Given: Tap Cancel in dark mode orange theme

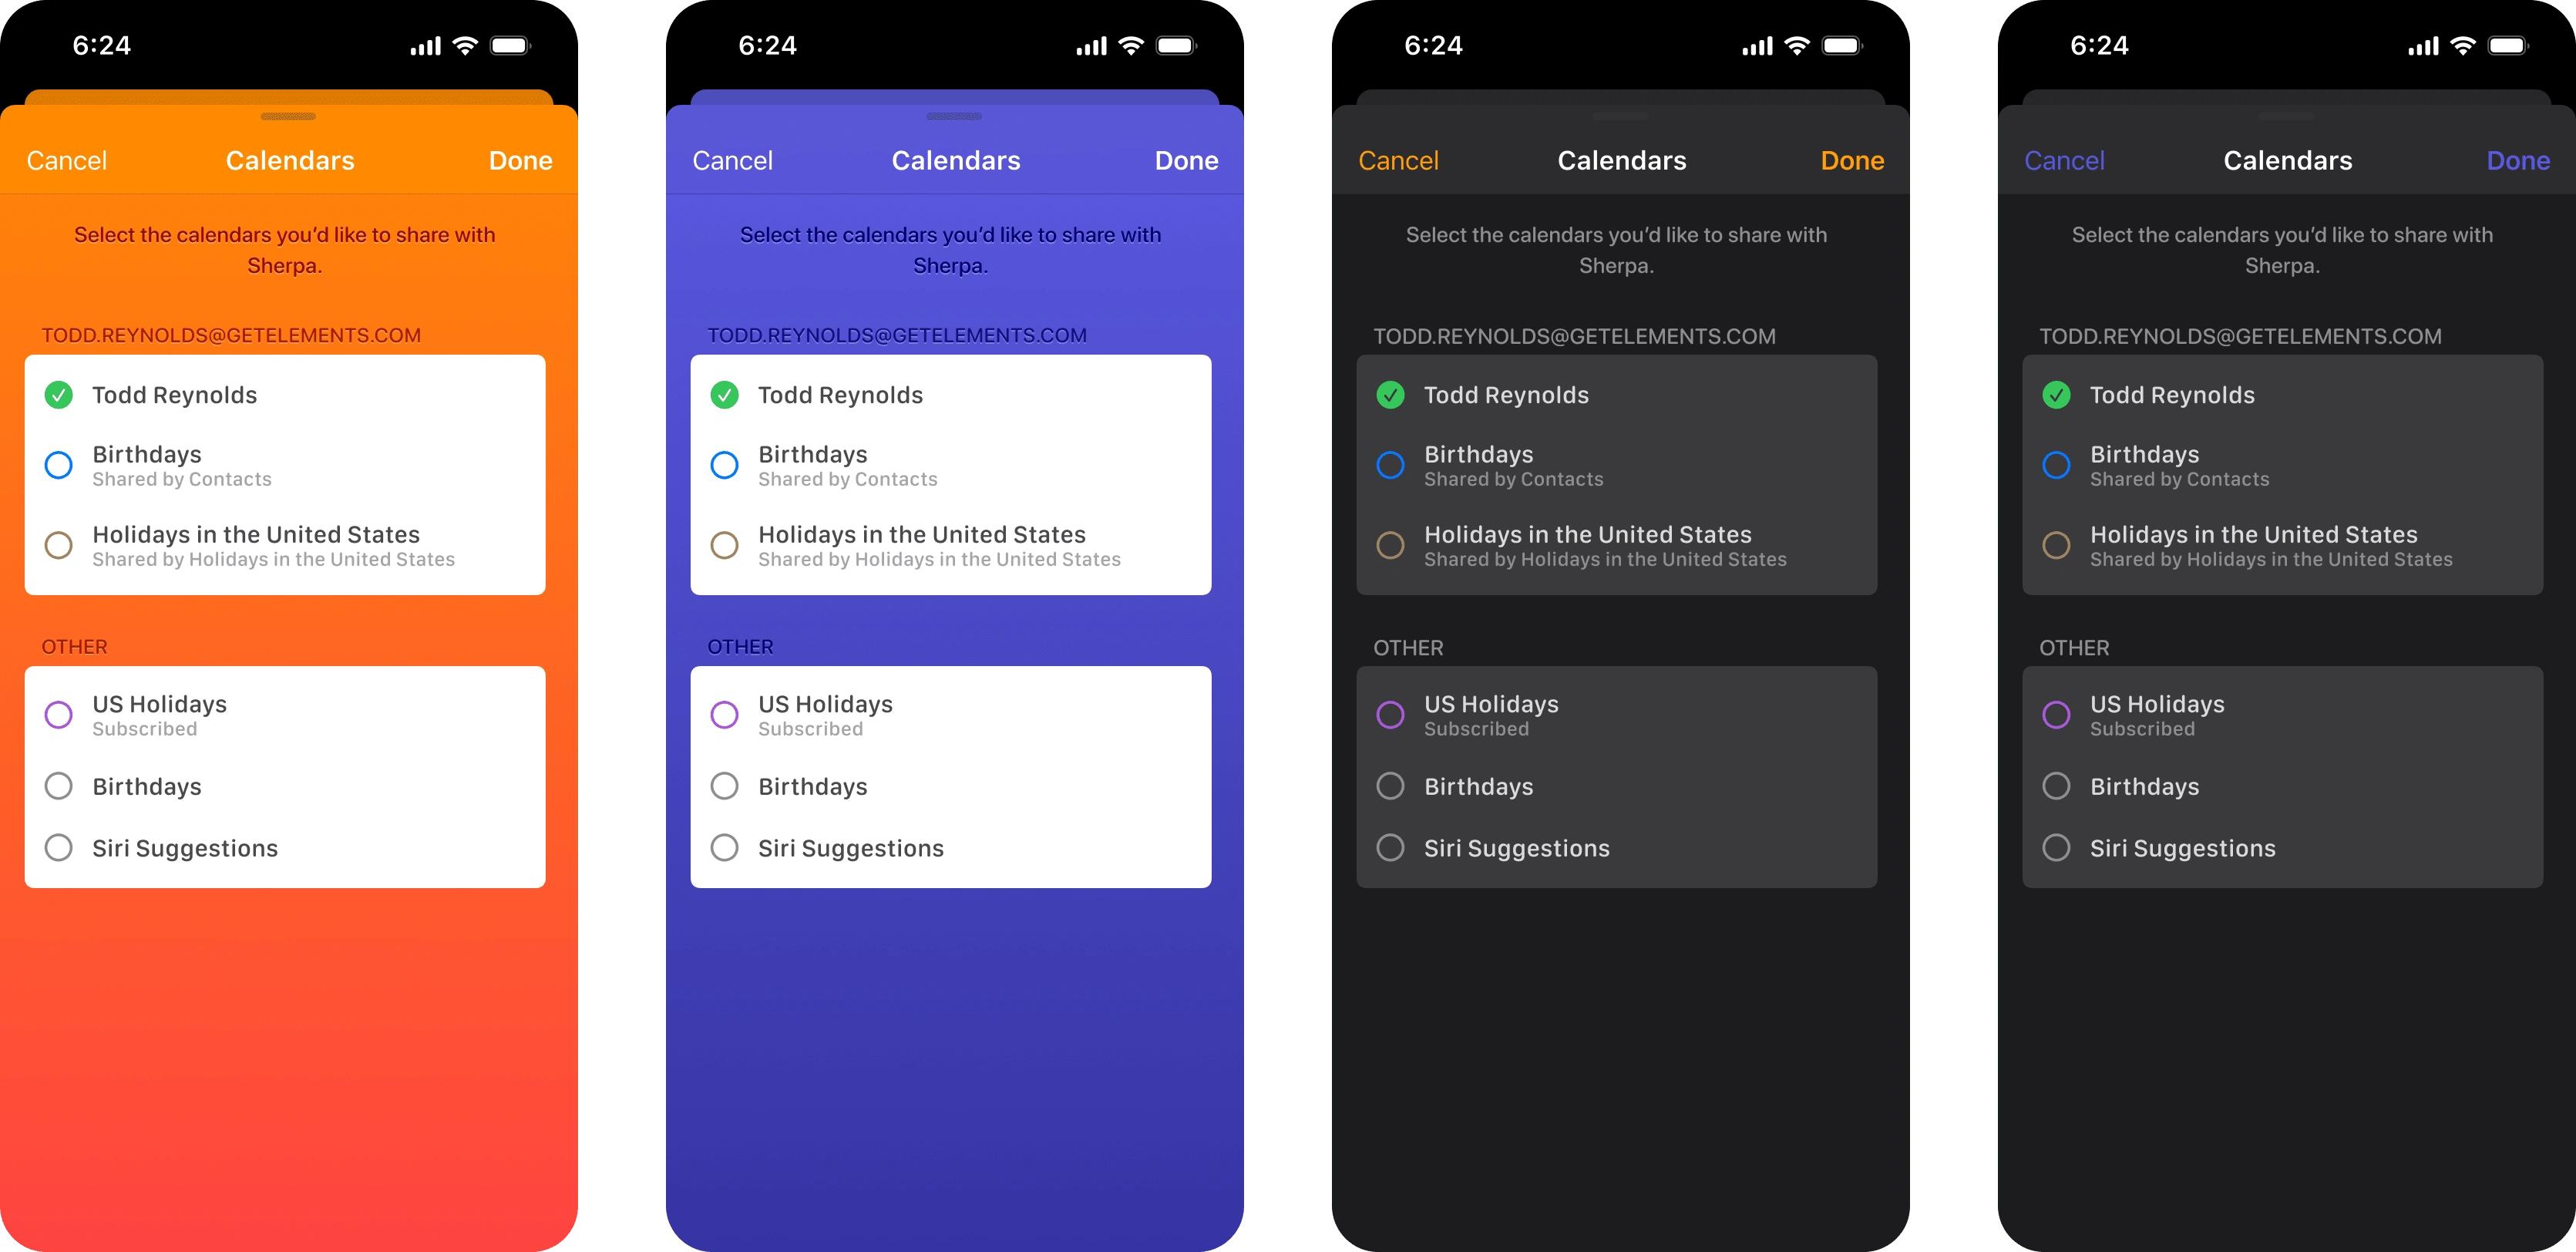Looking at the screenshot, I should tap(1398, 161).
